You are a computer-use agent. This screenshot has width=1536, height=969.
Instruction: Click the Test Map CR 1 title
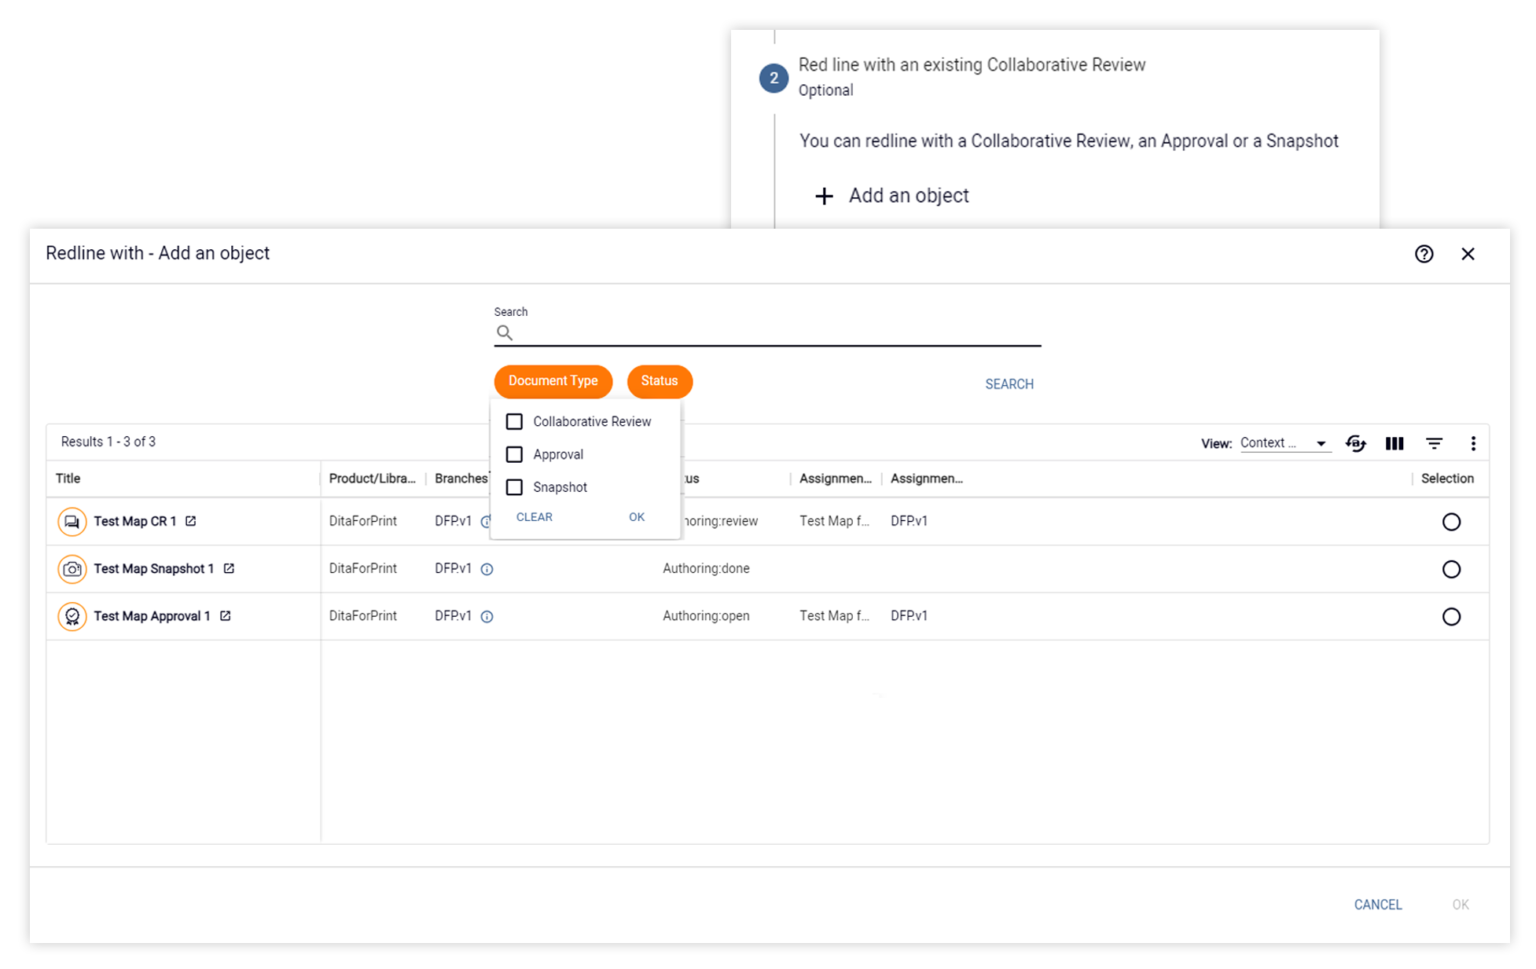[x=135, y=521]
